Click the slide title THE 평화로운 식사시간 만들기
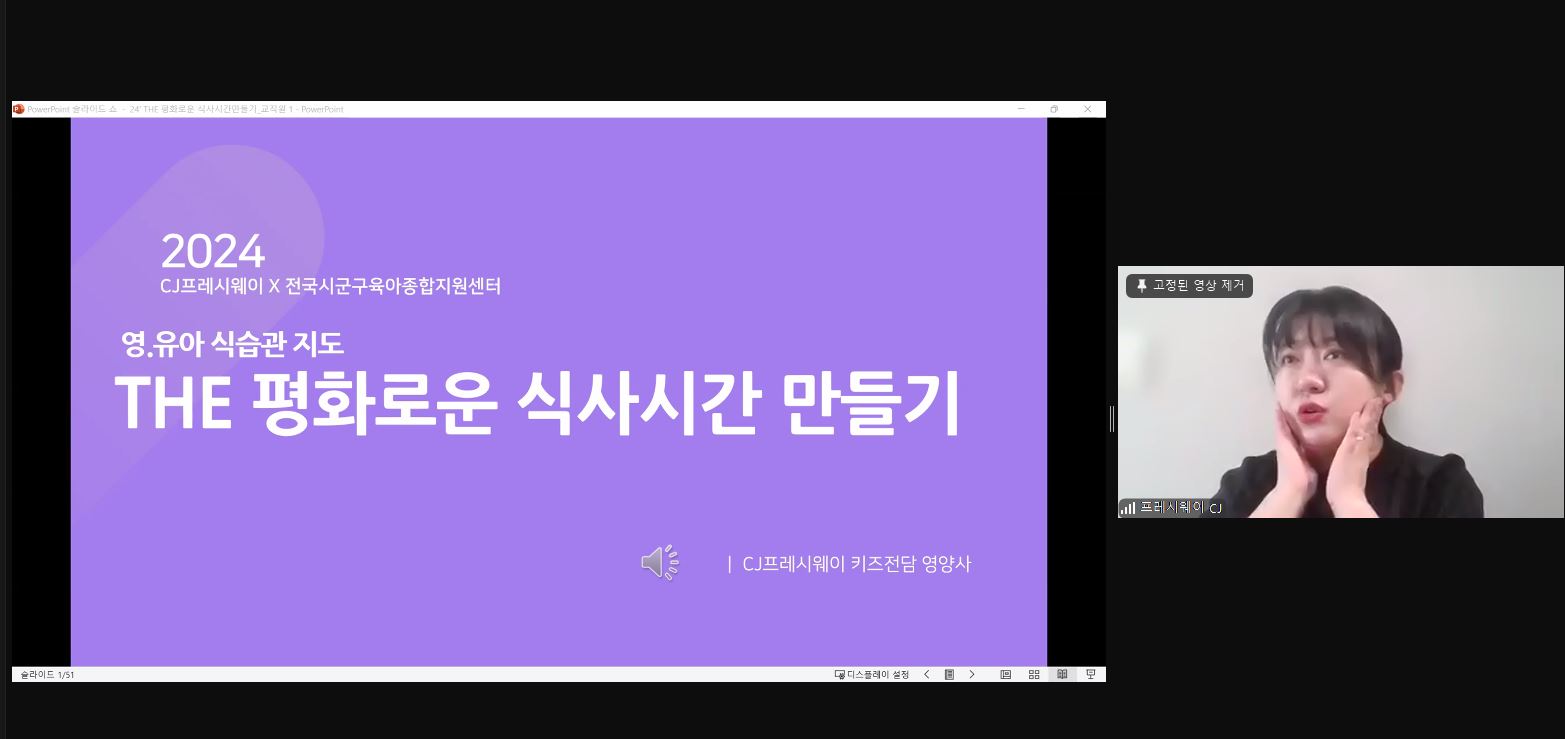Image resolution: width=1565 pixels, height=739 pixels. [538, 403]
